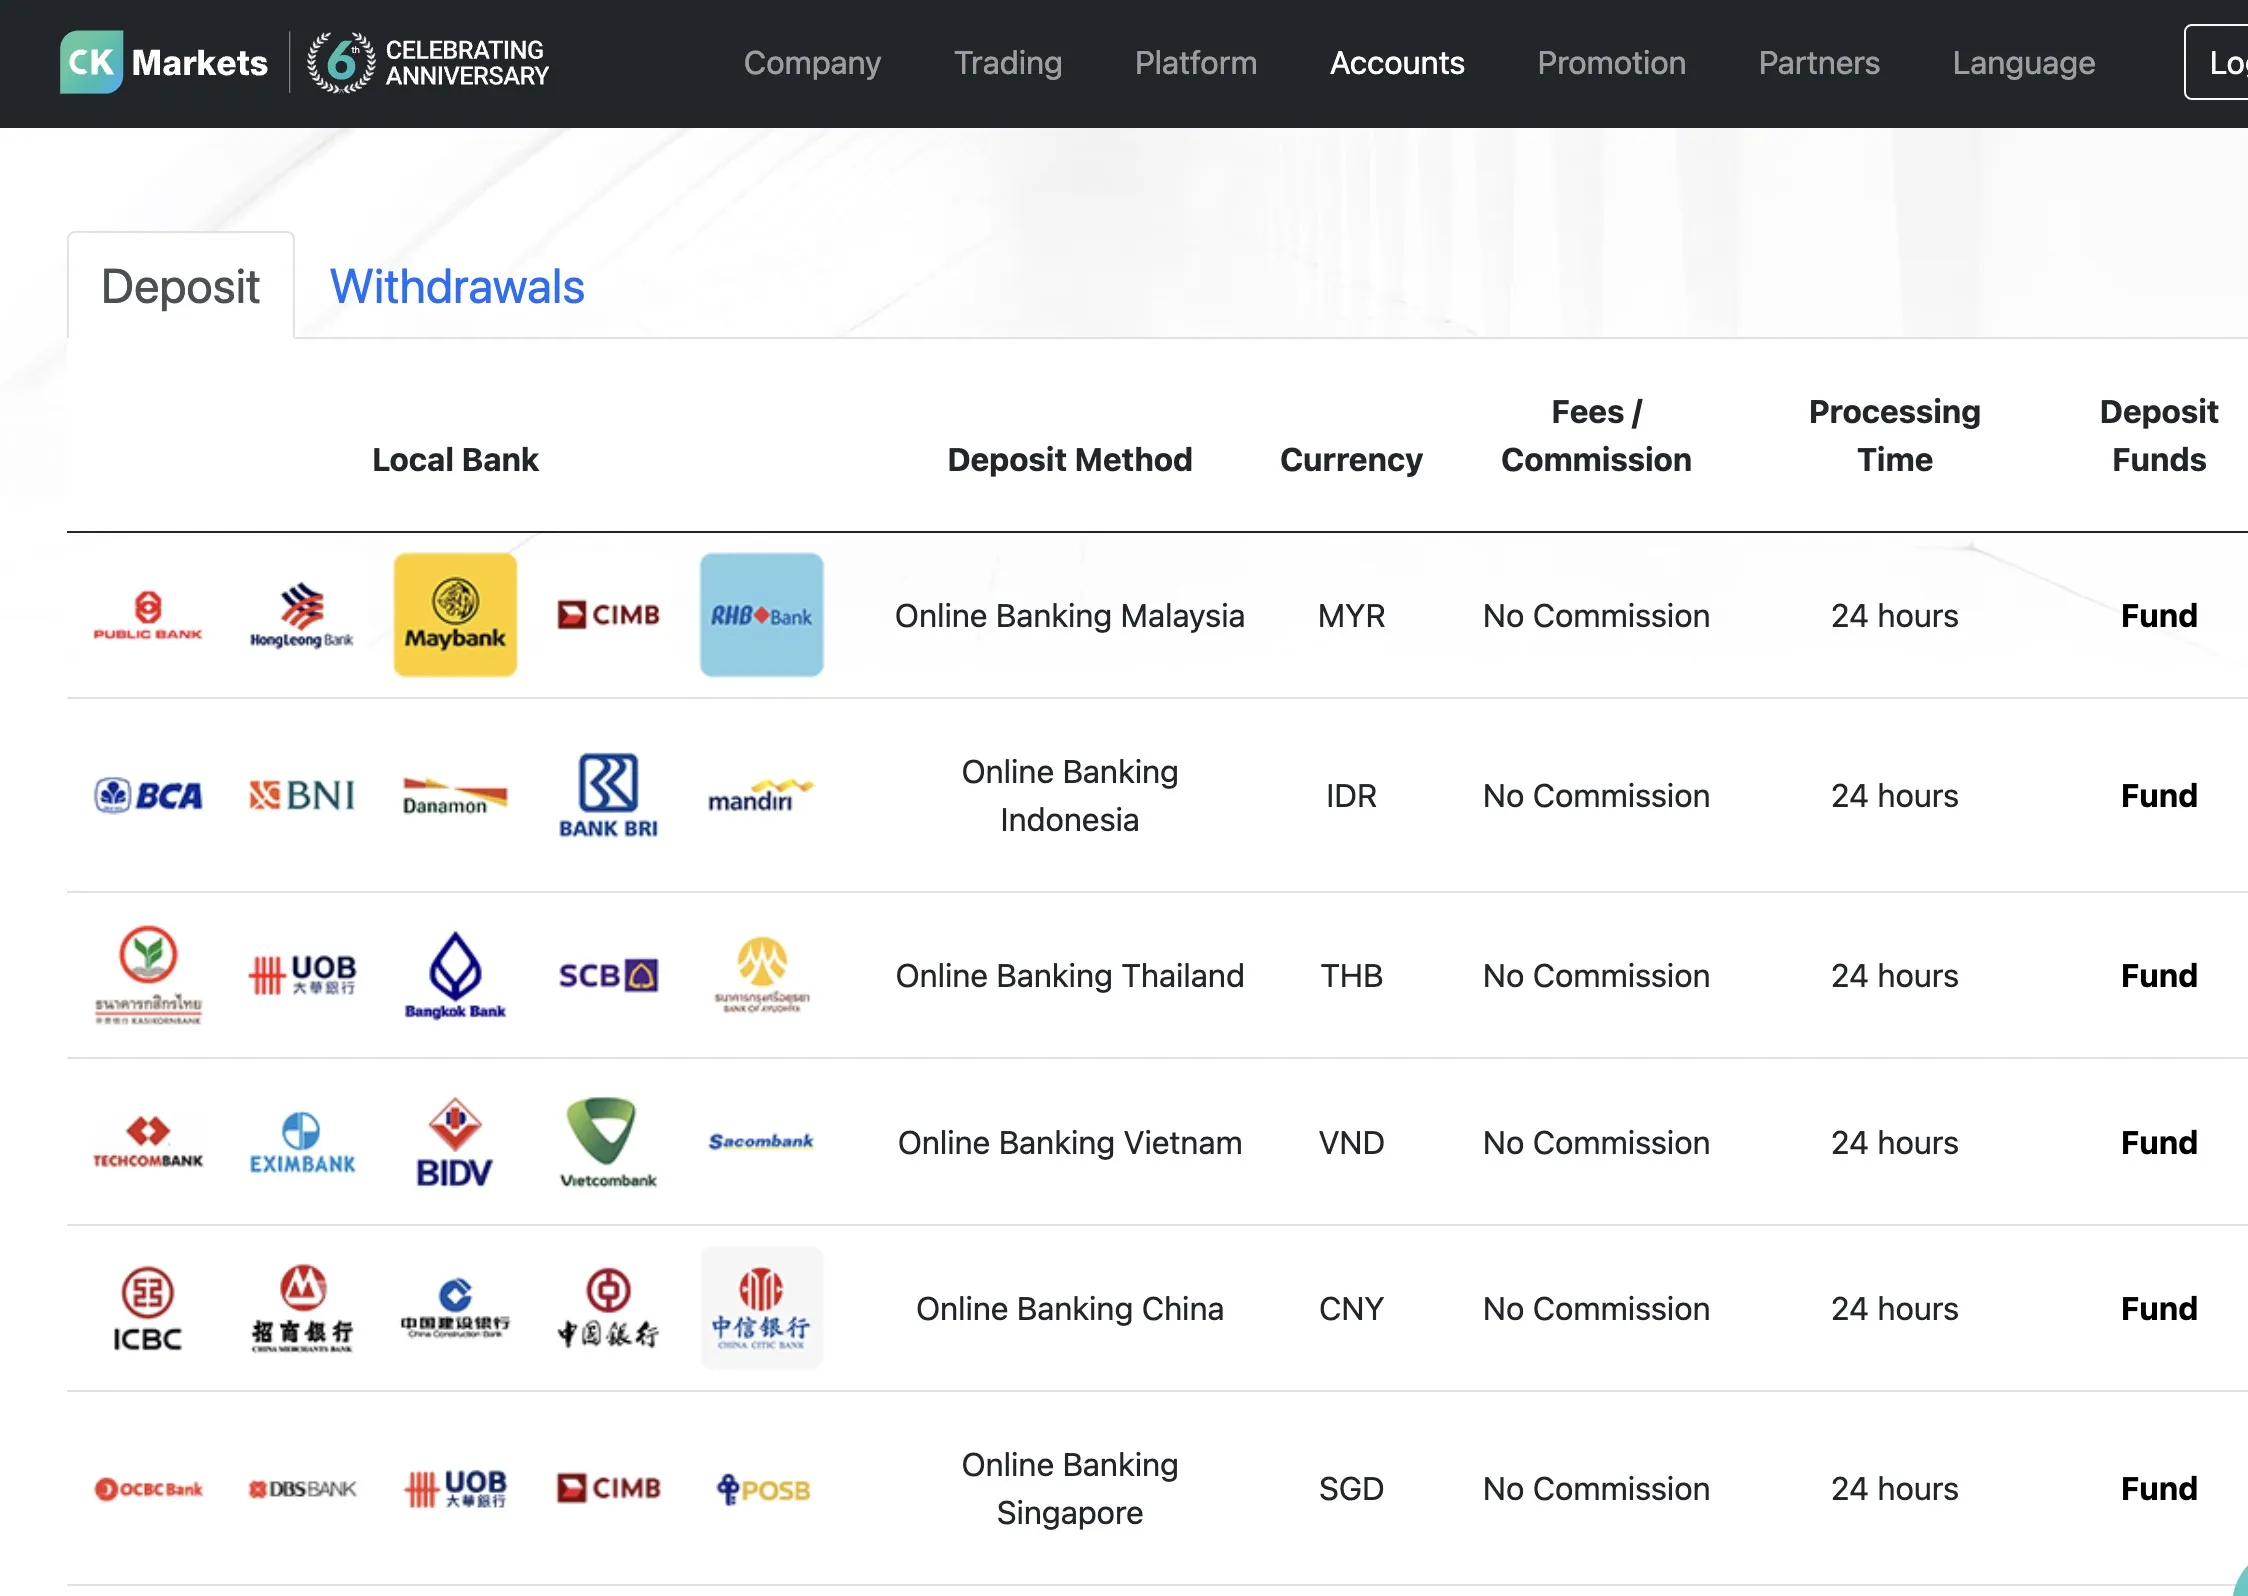The image size is (2248, 1596).
Task: Click the Online Banking Malaysia text
Action: 1069,615
